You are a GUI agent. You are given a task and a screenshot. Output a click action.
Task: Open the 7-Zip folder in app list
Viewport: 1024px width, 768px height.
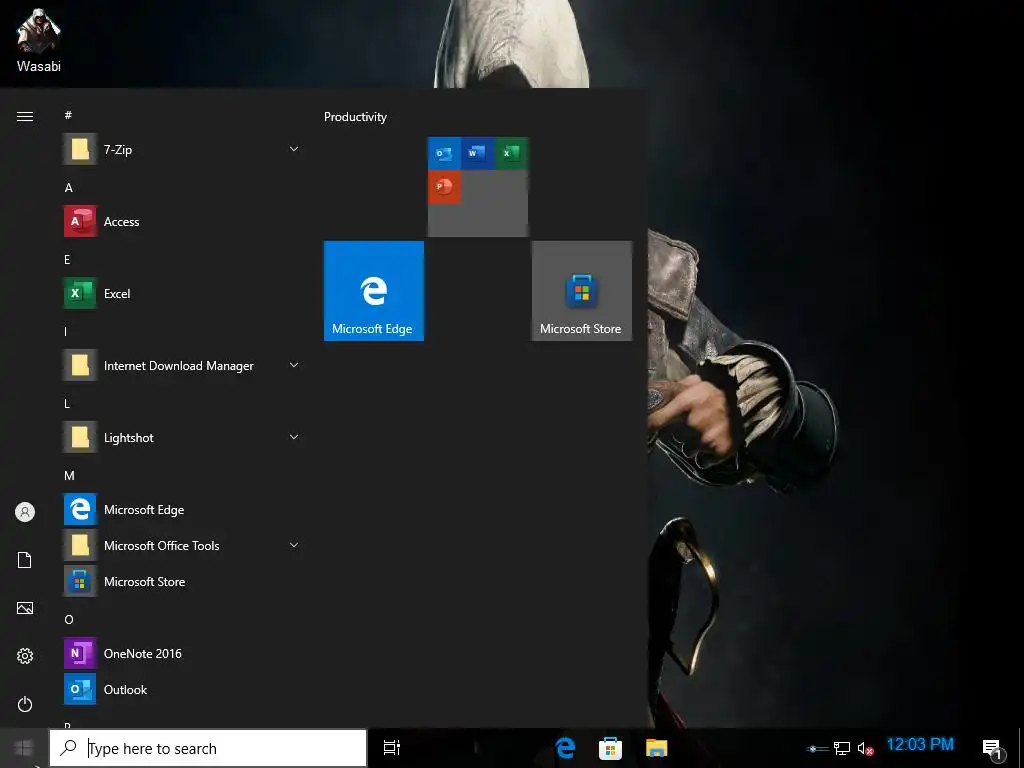coord(183,150)
